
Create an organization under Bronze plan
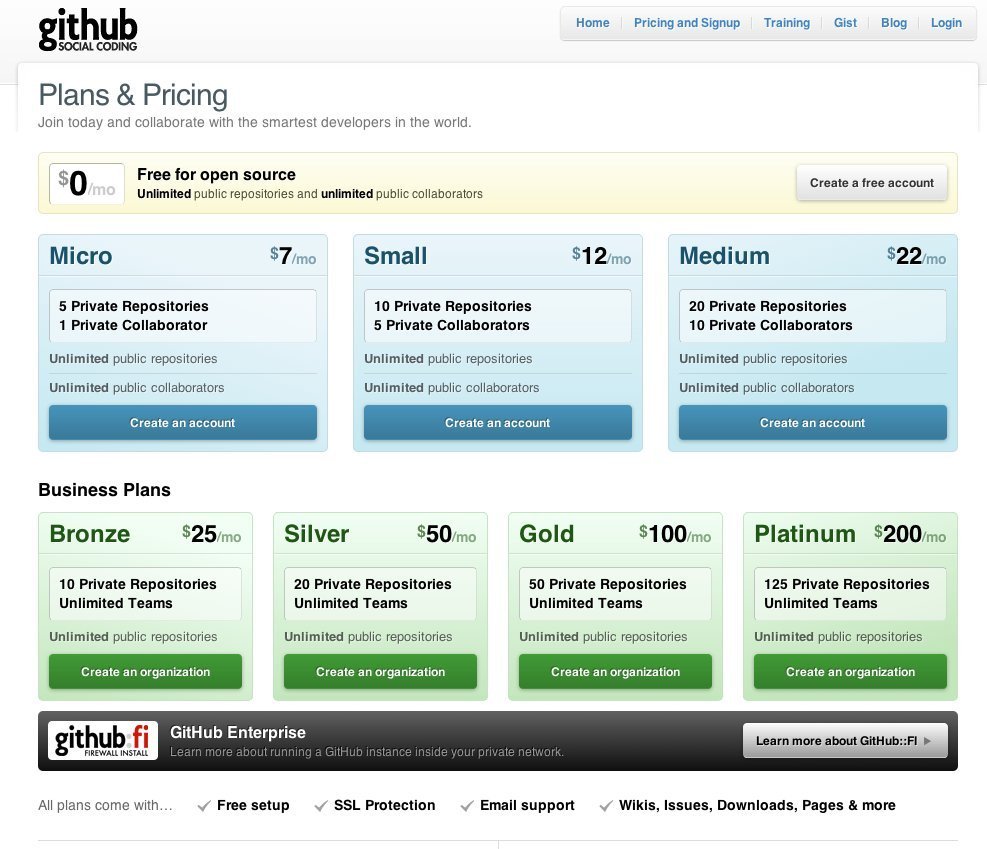click(145, 672)
